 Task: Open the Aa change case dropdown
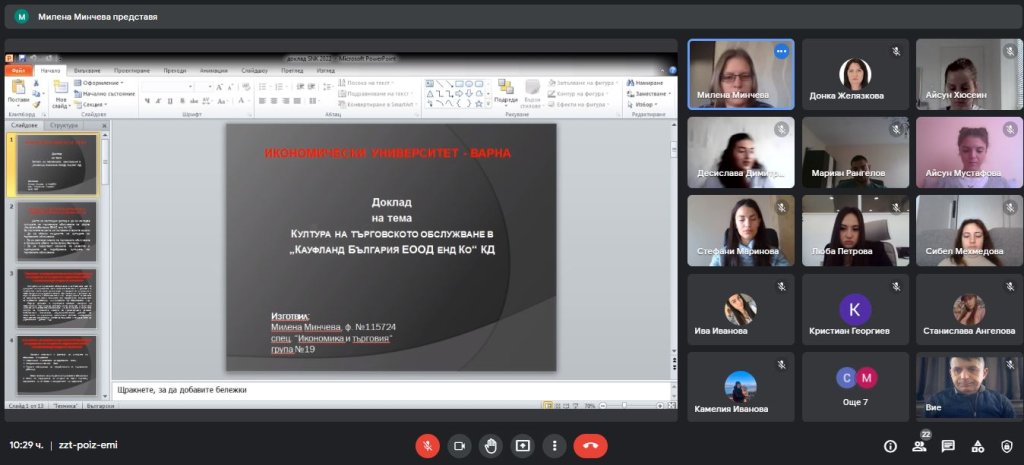point(222,101)
